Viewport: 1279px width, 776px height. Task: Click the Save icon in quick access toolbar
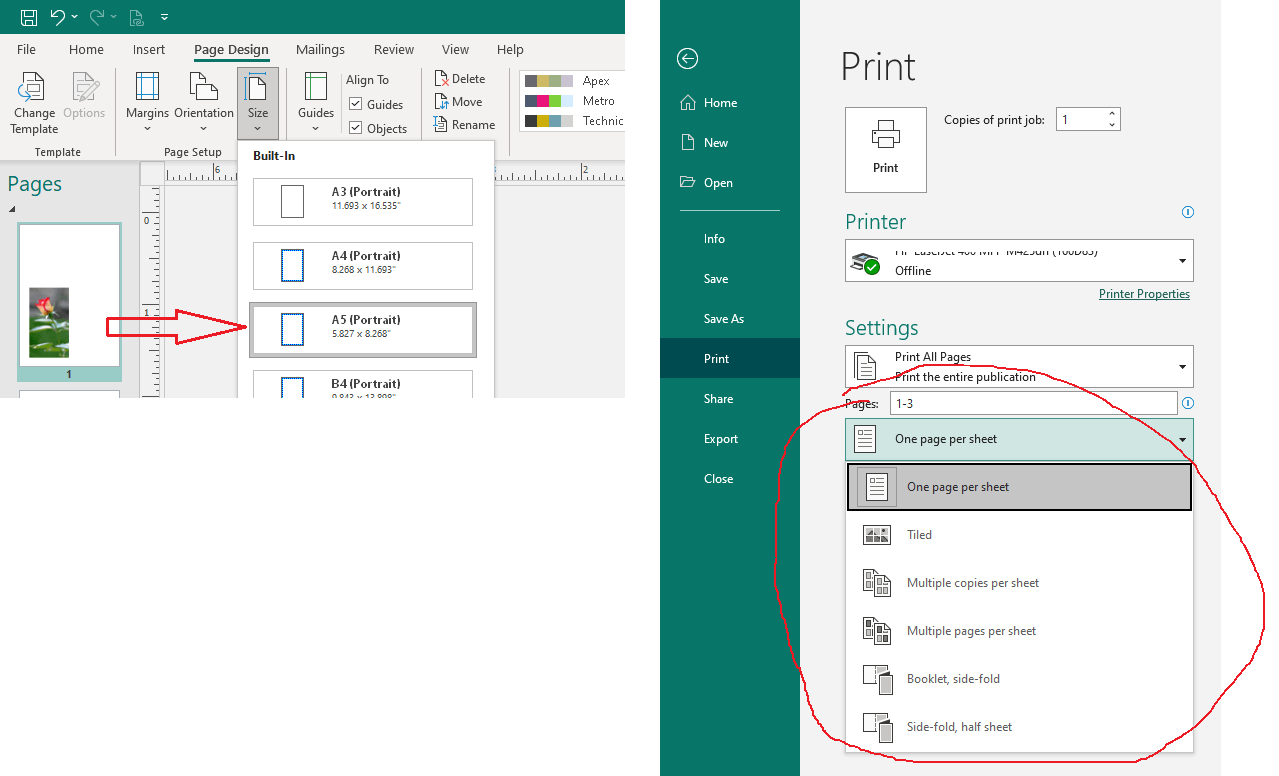[29, 17]
